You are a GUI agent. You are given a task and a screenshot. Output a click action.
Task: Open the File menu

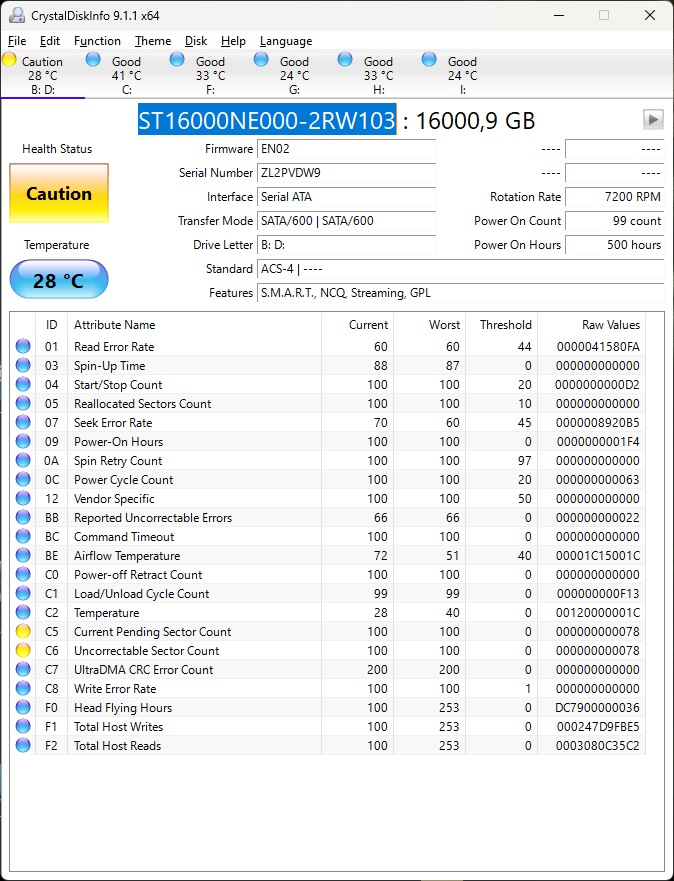(x=17, y=41)
